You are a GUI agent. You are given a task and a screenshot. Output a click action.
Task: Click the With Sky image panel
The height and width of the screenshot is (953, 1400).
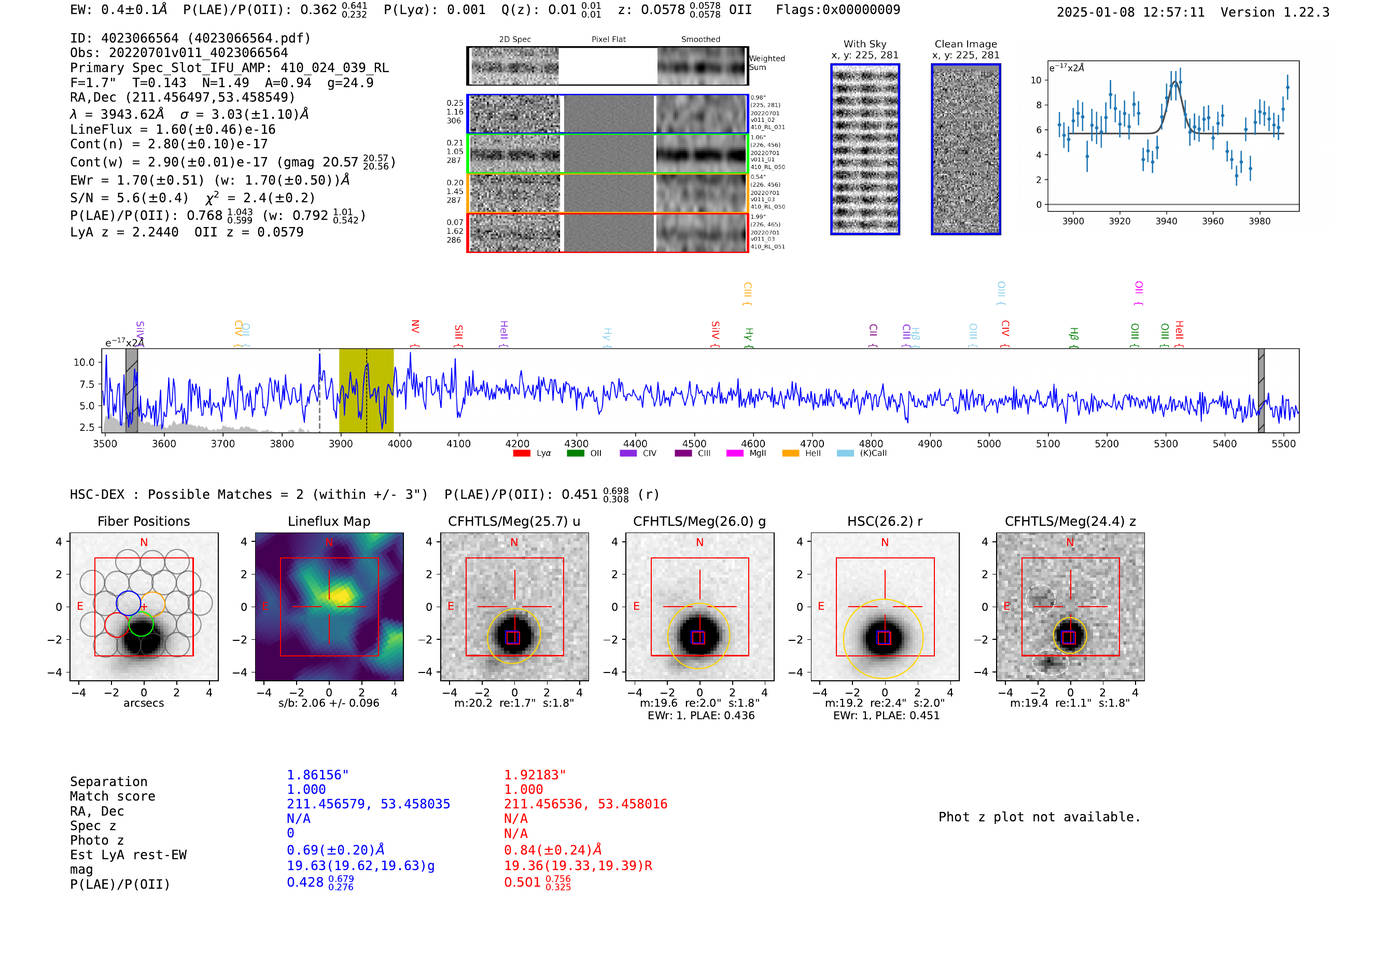[865, 149]
